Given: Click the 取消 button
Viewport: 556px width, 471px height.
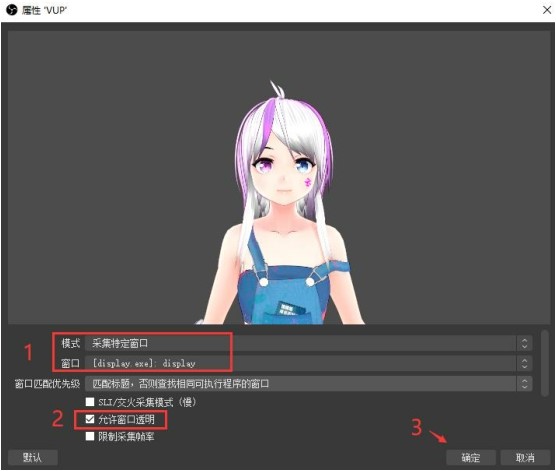Looking at the screenshot, I should [x=525, y=458].
